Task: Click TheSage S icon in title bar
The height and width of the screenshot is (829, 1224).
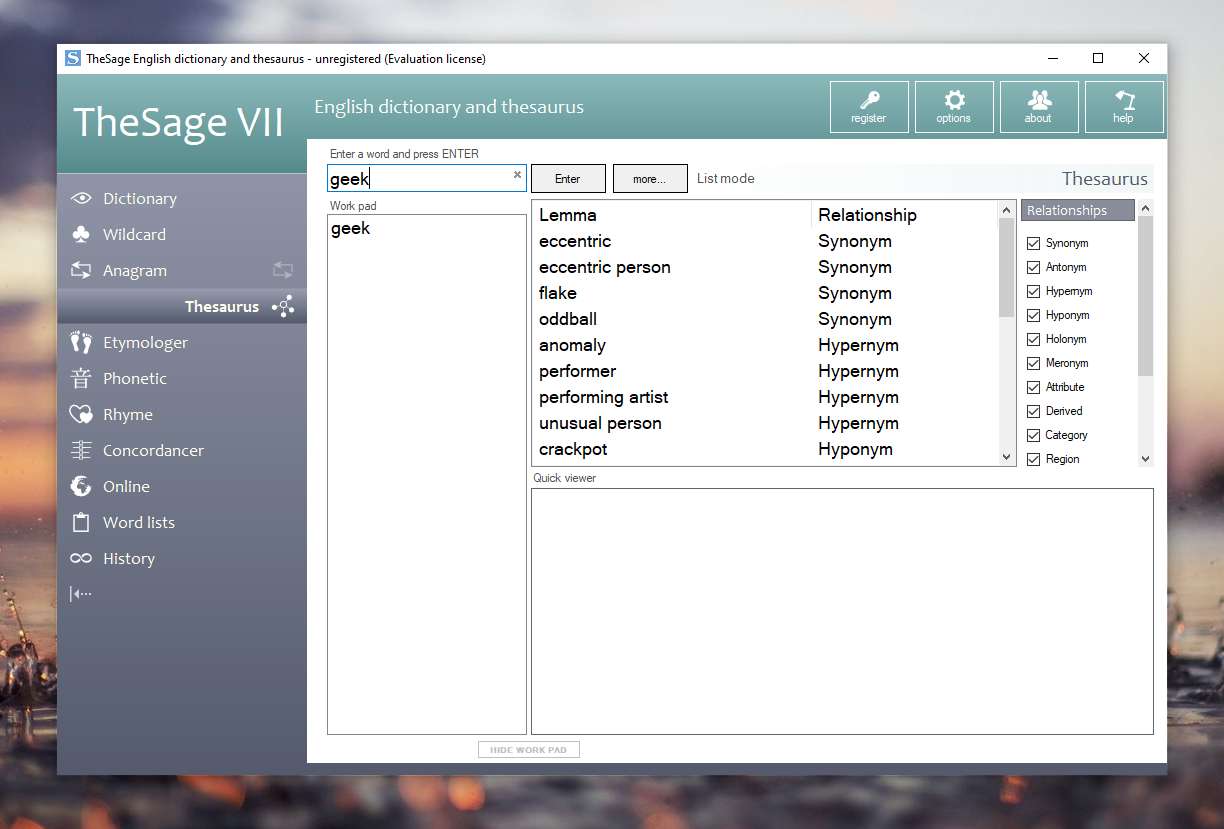Action: tap(73, 58)
